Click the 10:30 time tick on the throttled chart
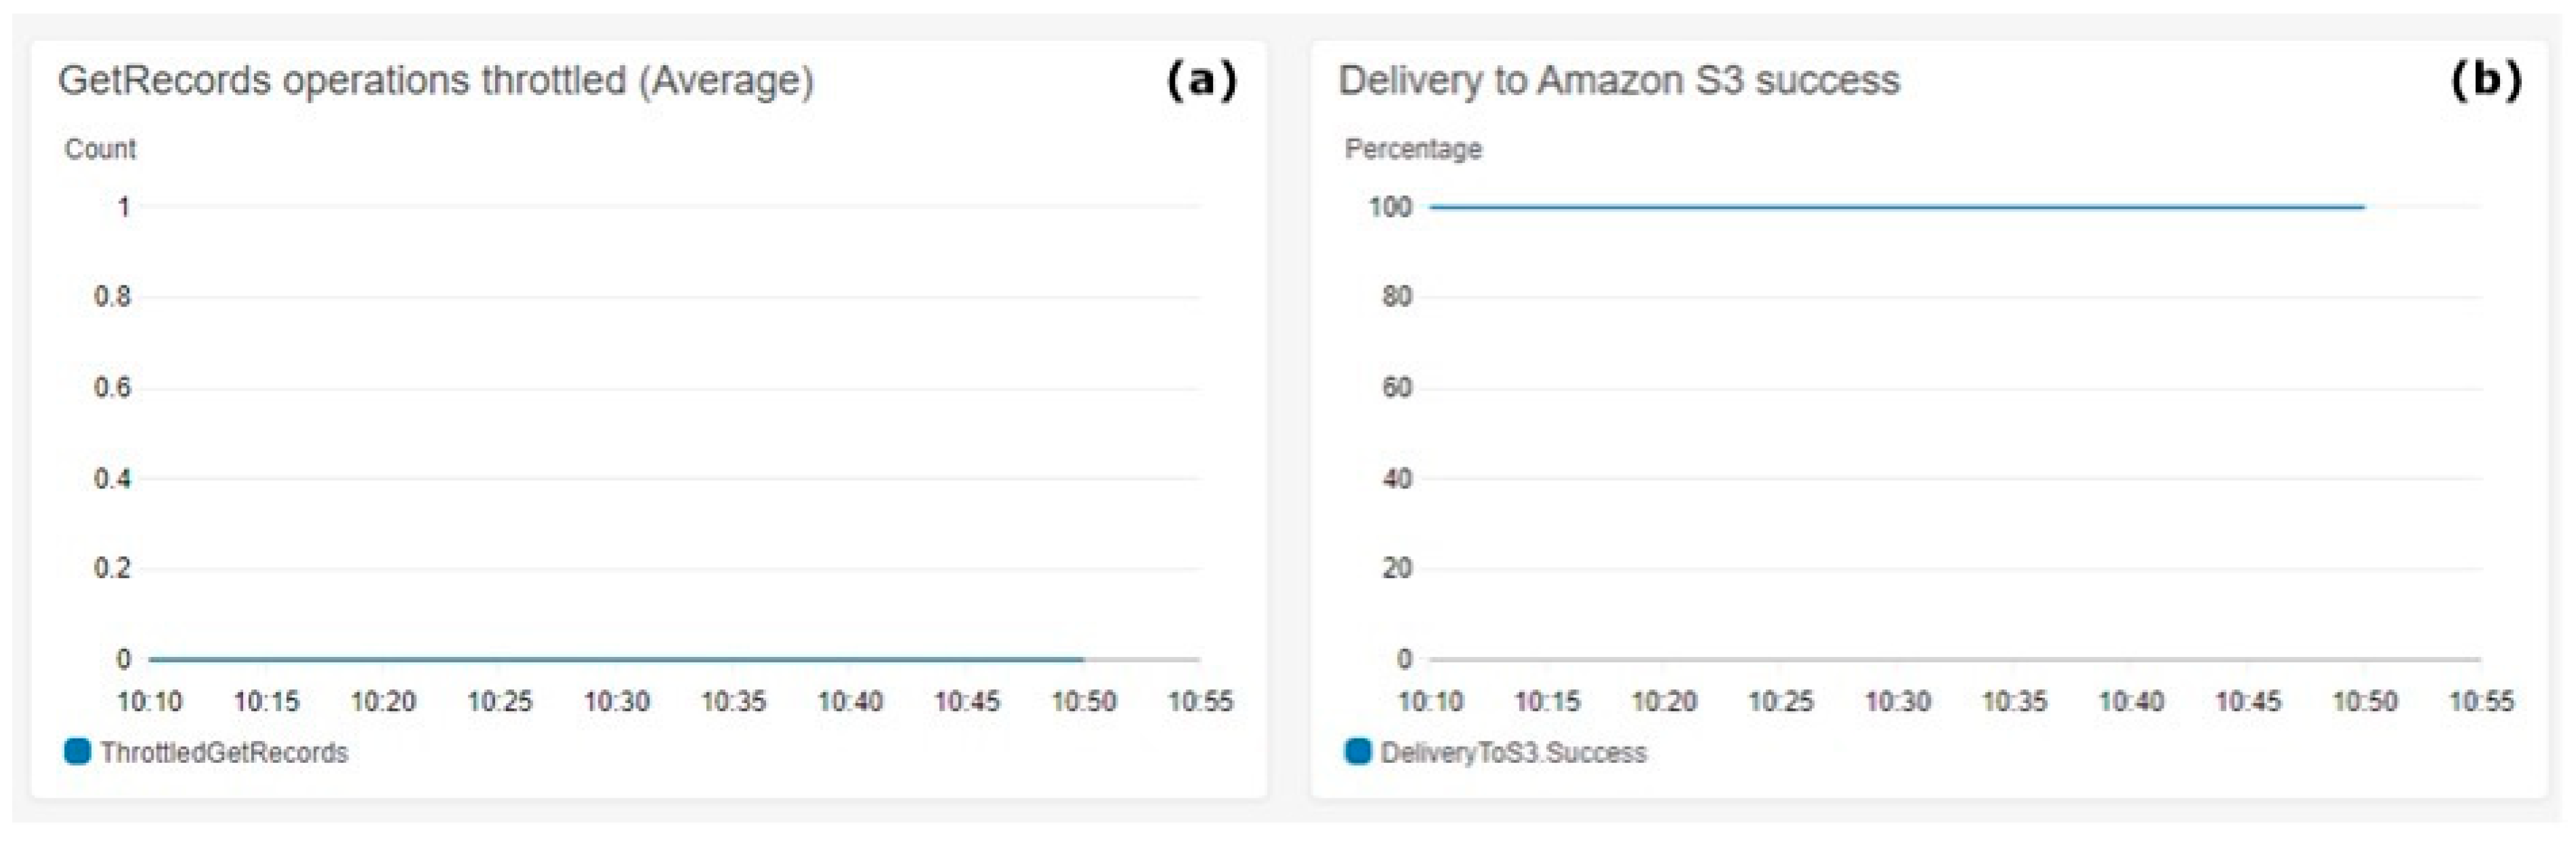 617,702
